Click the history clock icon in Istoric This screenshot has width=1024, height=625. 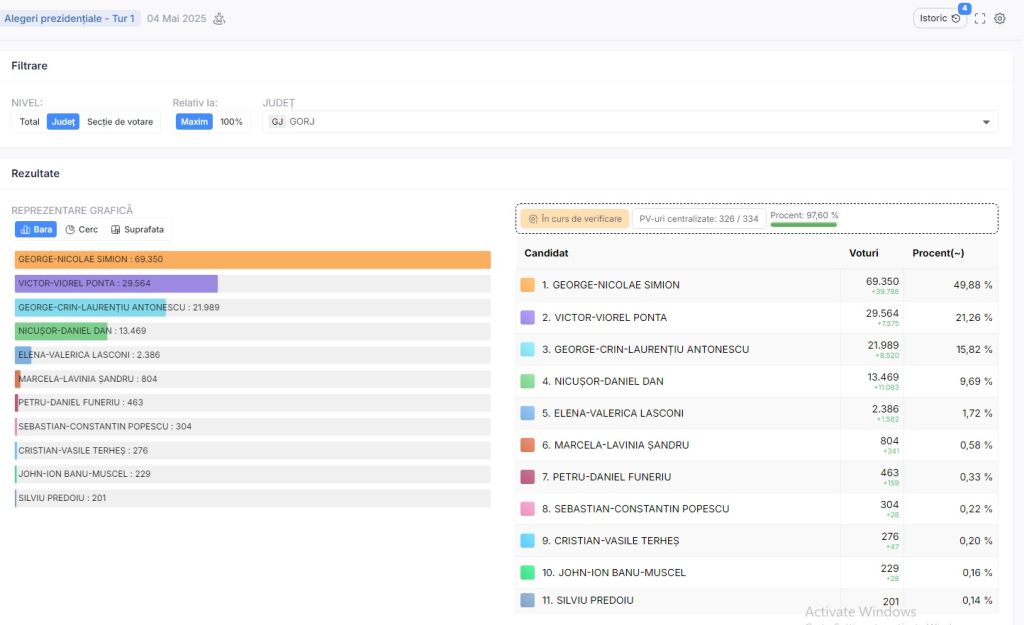pyautogui.click(x=956, y=18)
